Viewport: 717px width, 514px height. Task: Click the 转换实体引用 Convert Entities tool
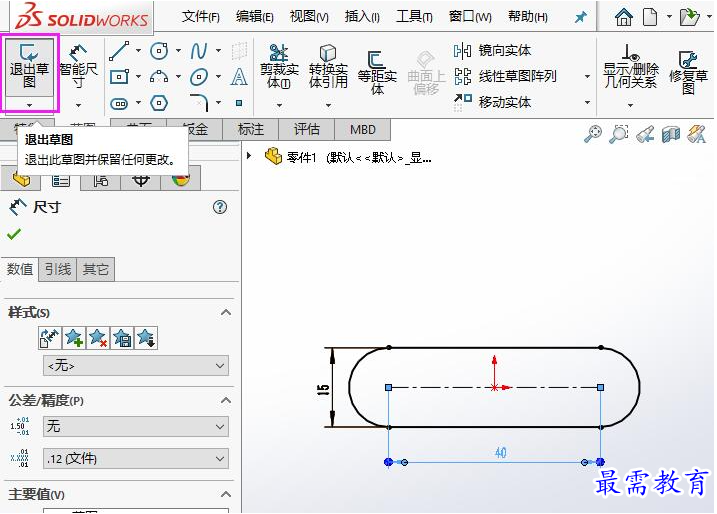[x=328, y=67]
